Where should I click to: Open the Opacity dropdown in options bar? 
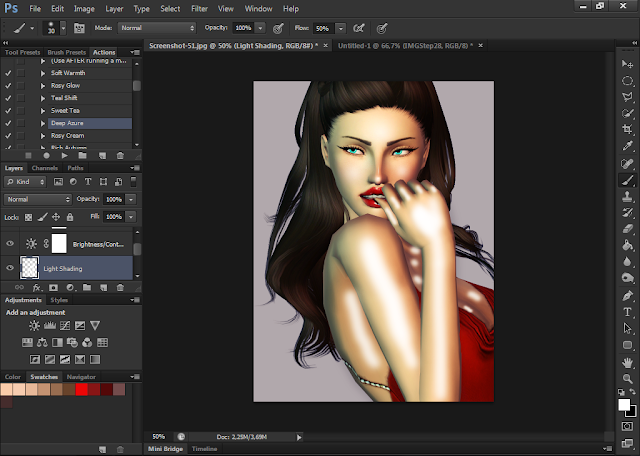click(x=262, y=27)
